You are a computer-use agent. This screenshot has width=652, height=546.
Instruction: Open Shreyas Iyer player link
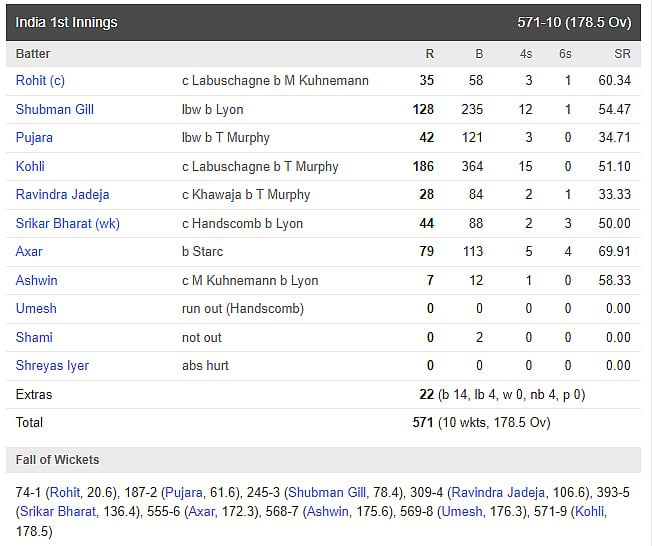52,365
